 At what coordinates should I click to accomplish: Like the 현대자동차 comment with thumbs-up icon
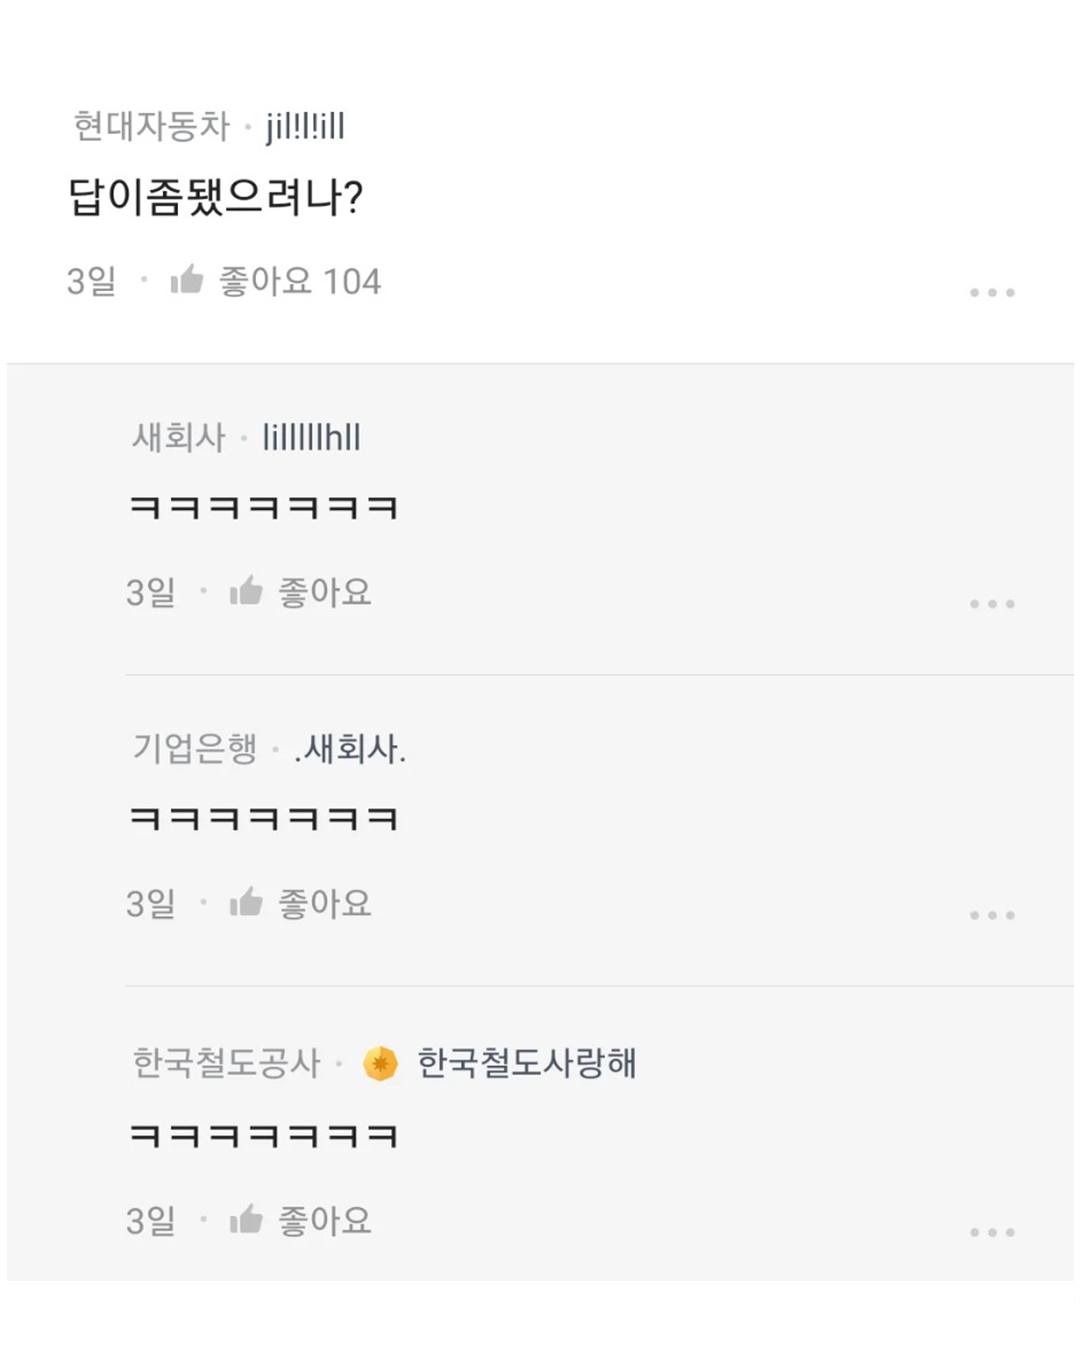click(187, 280)
